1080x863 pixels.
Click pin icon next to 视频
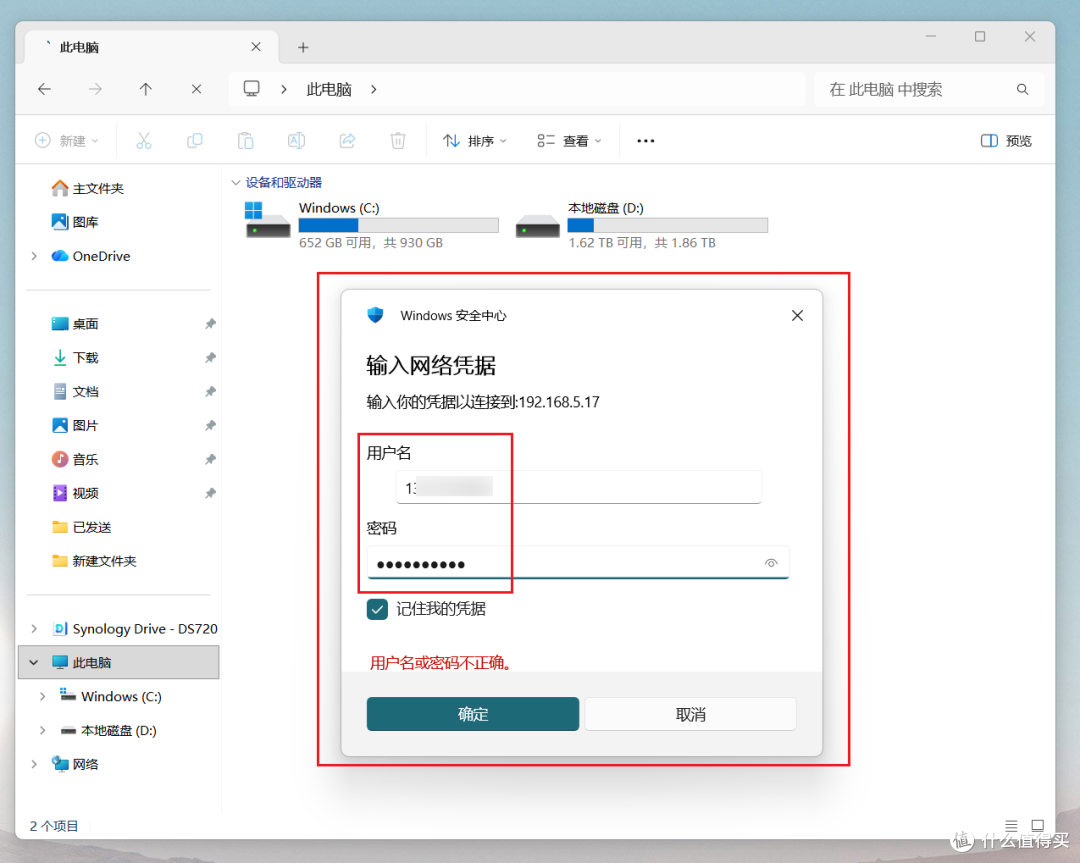pyautogui.click(x=210, y=493)
